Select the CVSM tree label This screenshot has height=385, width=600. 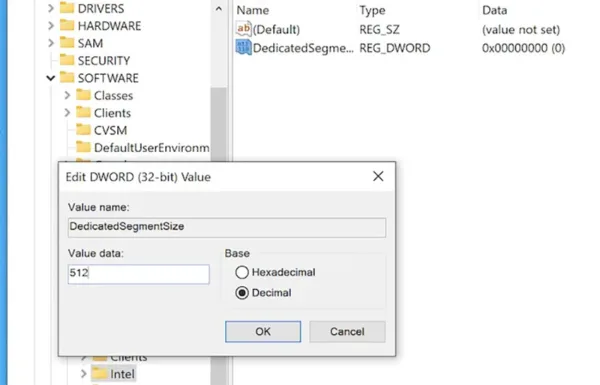110,131
